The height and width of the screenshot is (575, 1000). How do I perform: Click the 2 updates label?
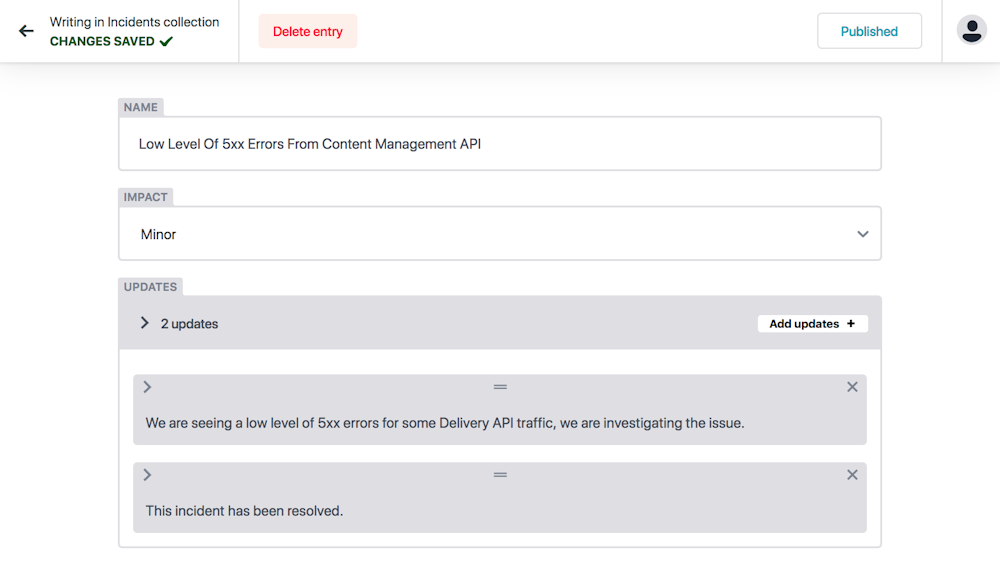[189, 324]
